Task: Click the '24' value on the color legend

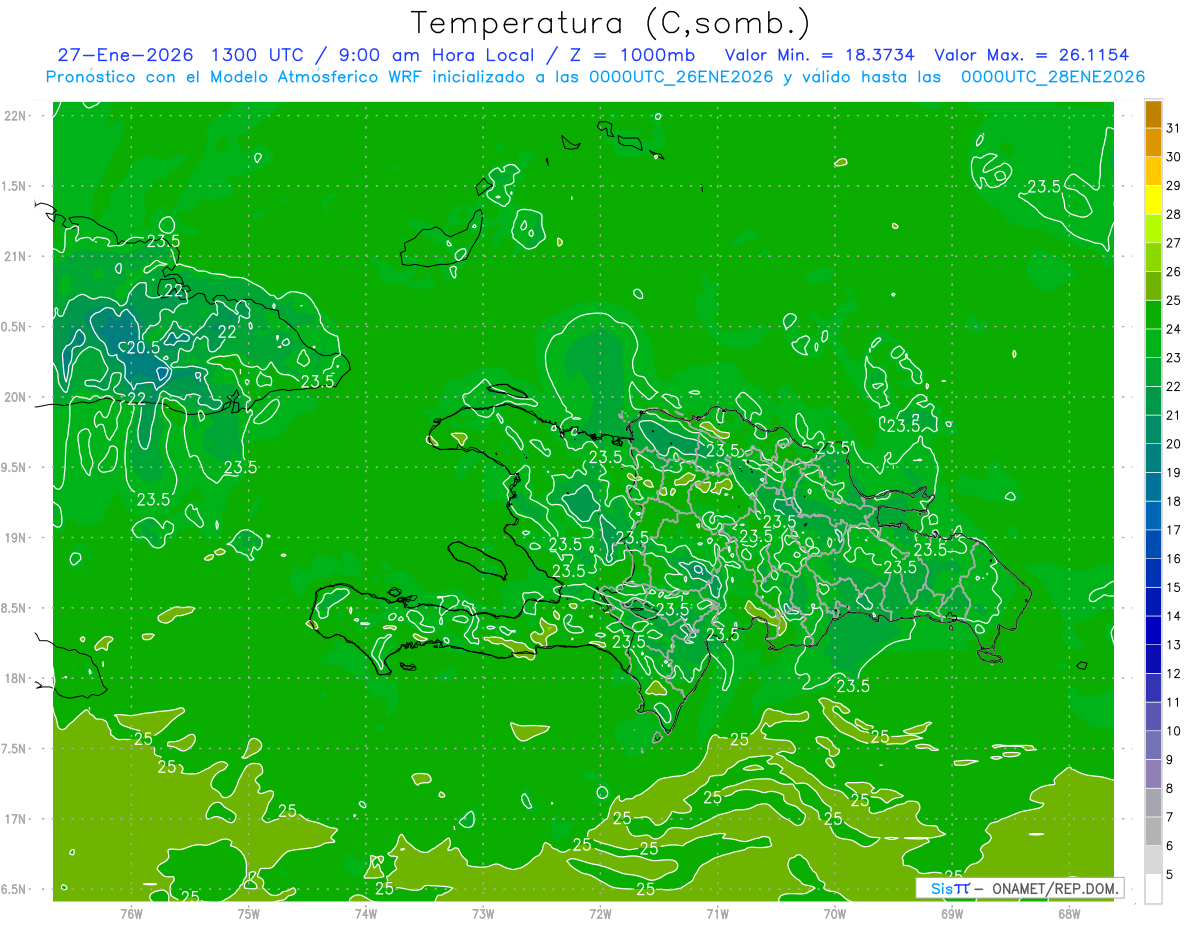Action: (1174, 329)
